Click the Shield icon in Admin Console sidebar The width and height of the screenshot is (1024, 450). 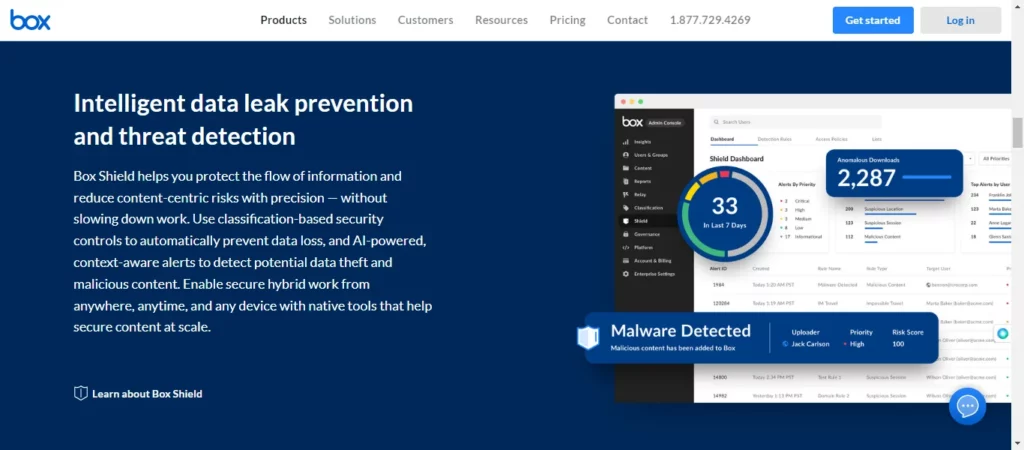(x=626, y=221)
